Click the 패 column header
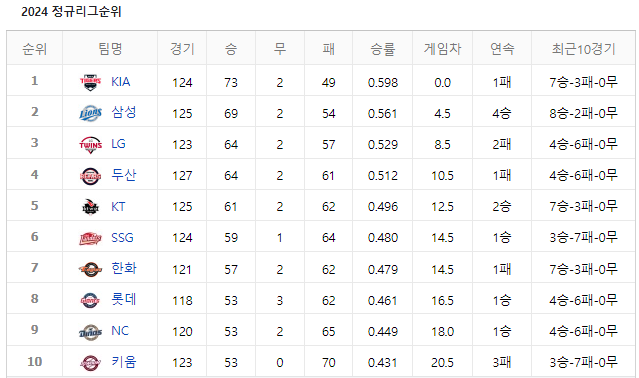Screen dimensions: 639x378 [x=328, y=49]
